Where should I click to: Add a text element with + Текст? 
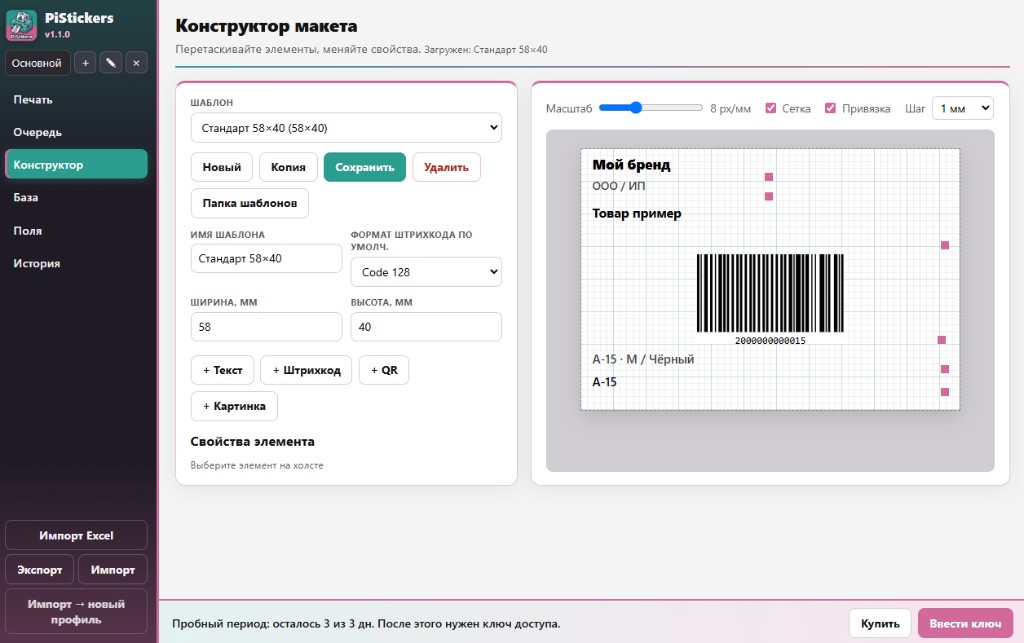click(222, 370)
